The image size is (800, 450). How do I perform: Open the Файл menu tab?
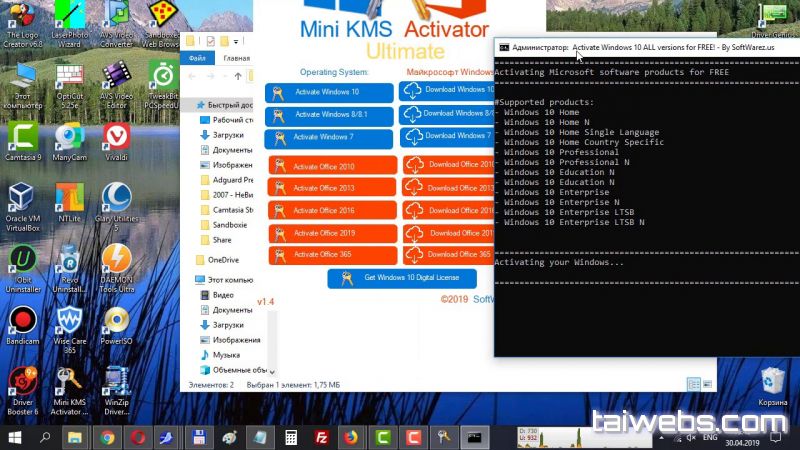(x=197, y=58)
